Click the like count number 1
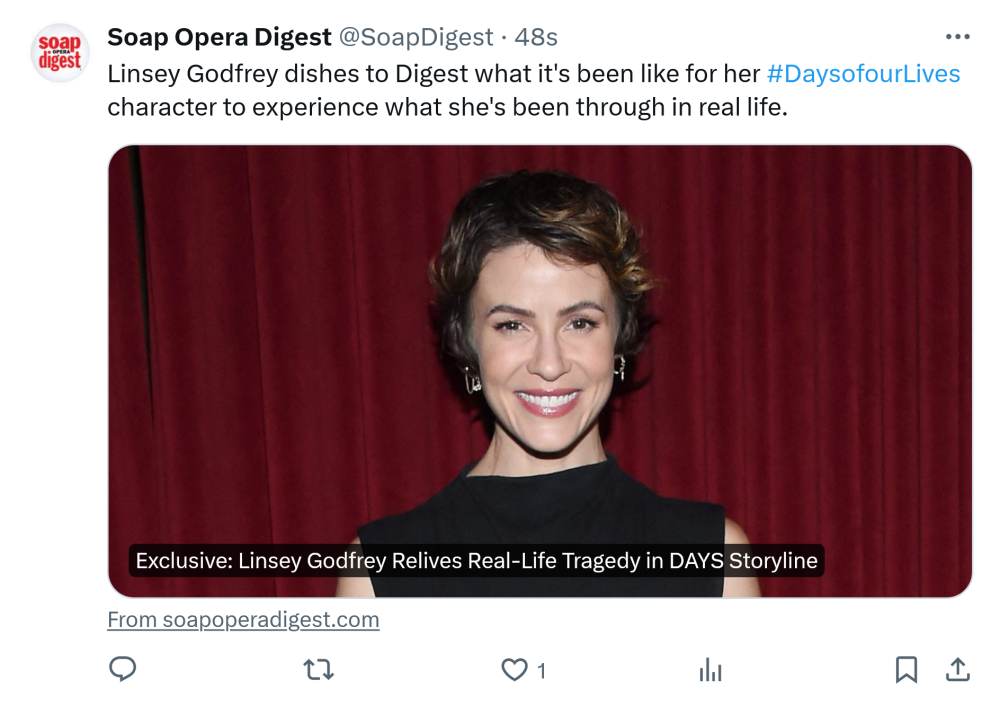1000x706 pixels. point(542,670)
